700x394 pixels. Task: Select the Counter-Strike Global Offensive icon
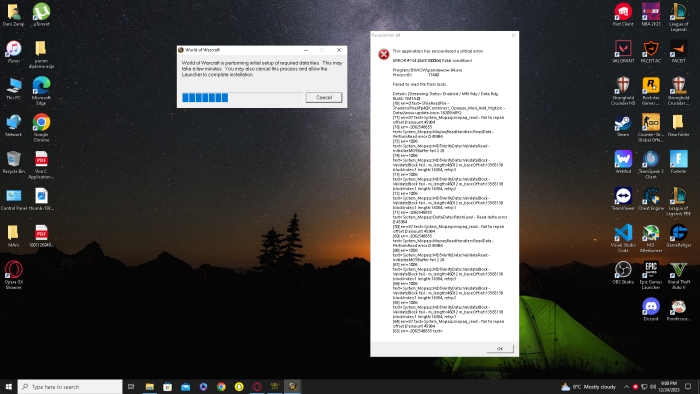[x=650, y=128]
